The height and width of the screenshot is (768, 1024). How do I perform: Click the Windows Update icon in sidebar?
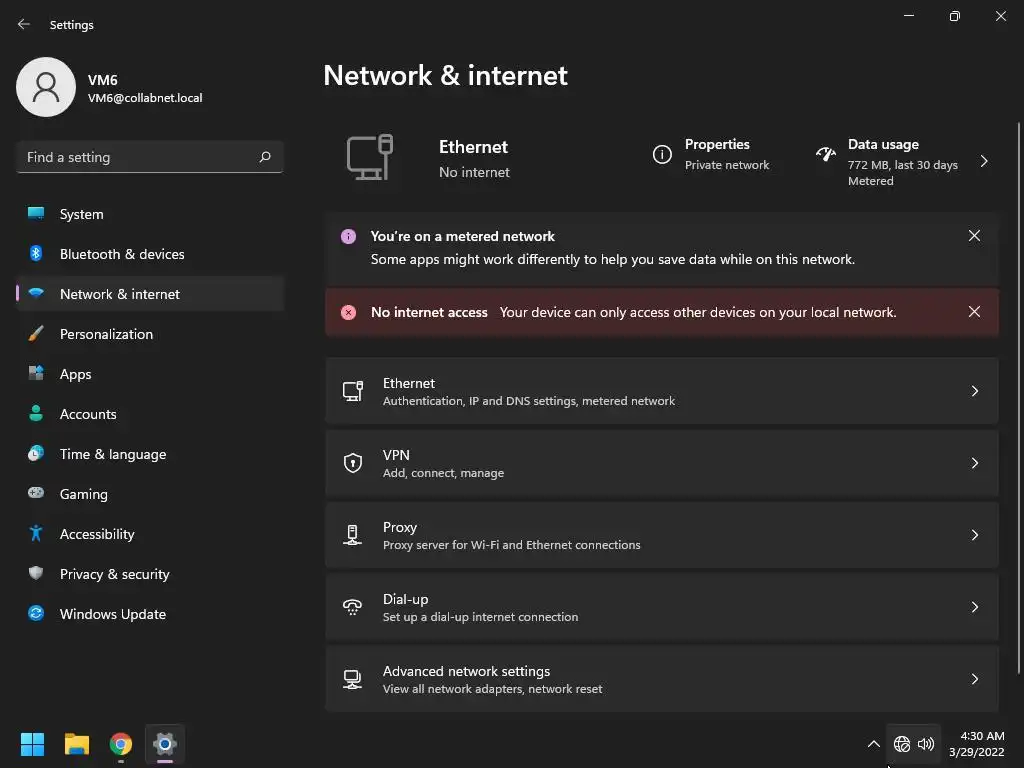(x=36, y=614)
